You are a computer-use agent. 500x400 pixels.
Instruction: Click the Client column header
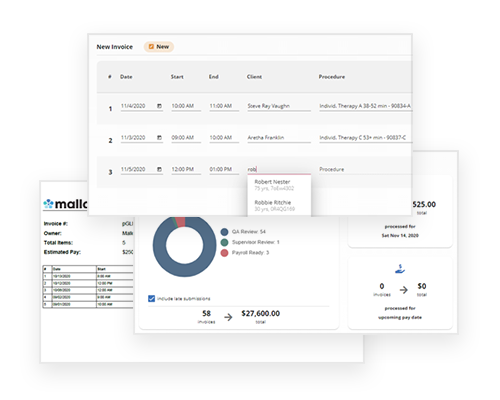tap(254, 77)
